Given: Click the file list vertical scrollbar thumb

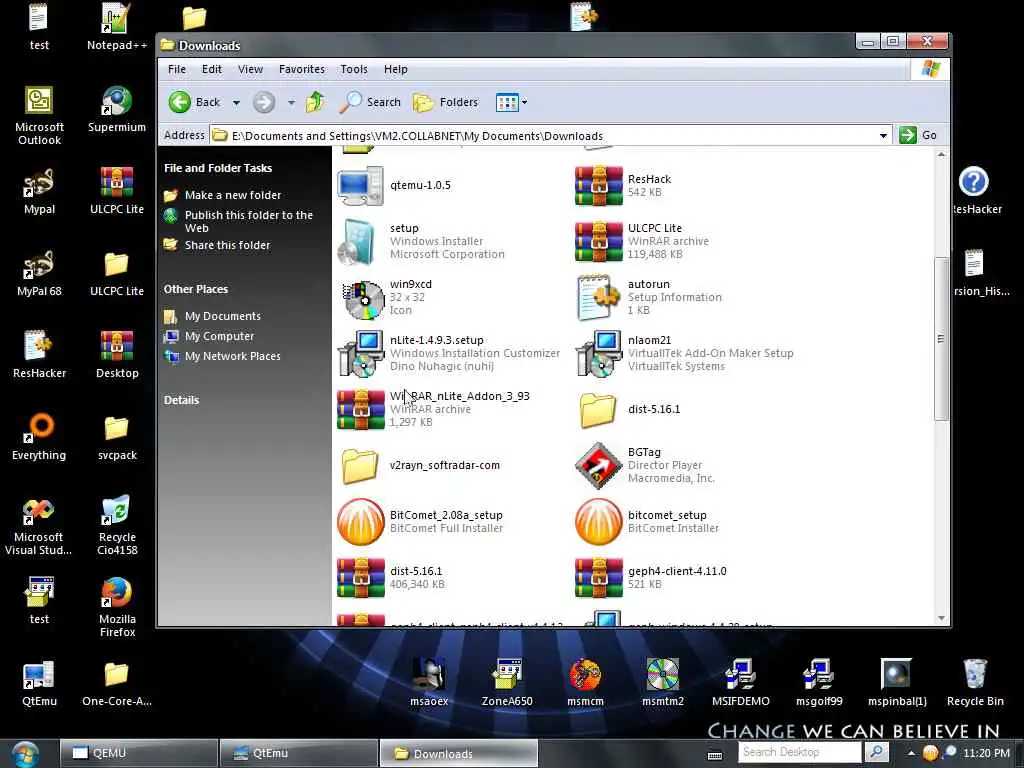Looking at the screenshot, I should pyautogui.click(x=941, y=339).
